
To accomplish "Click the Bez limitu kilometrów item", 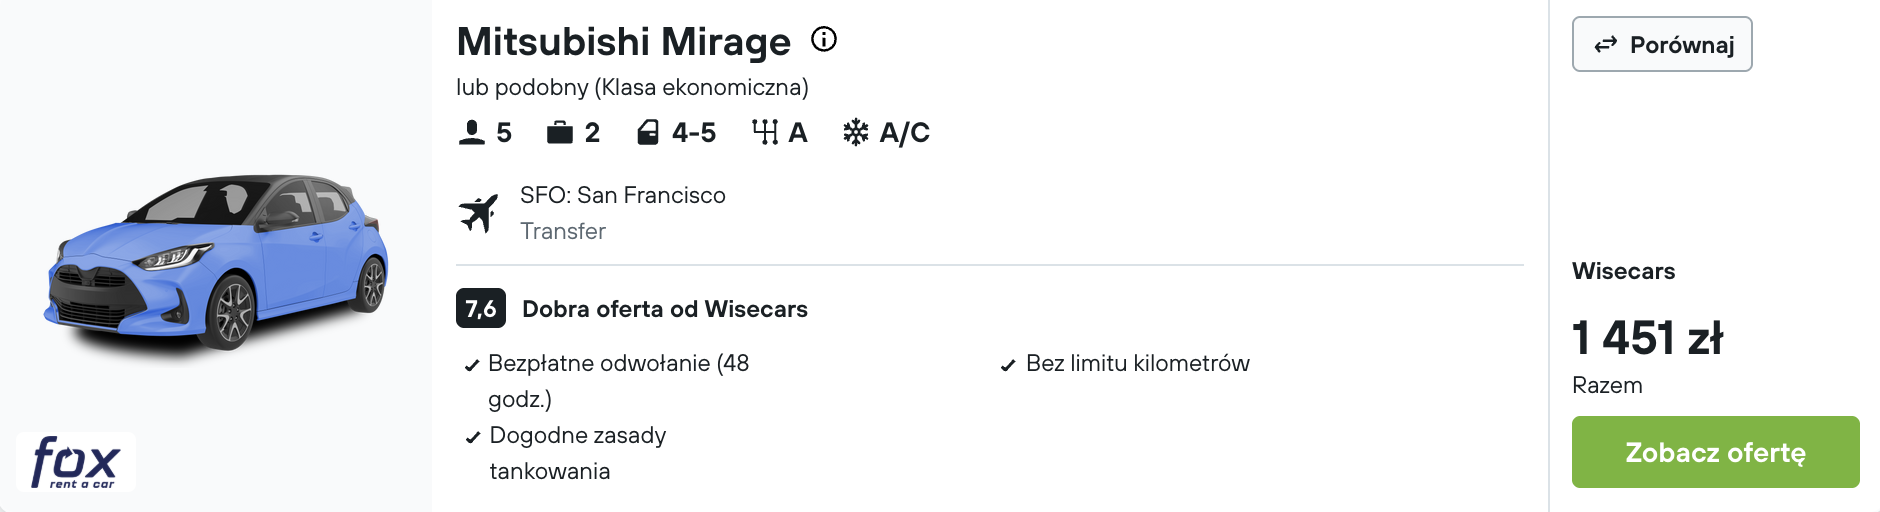I will click(x=1125, y=363).
